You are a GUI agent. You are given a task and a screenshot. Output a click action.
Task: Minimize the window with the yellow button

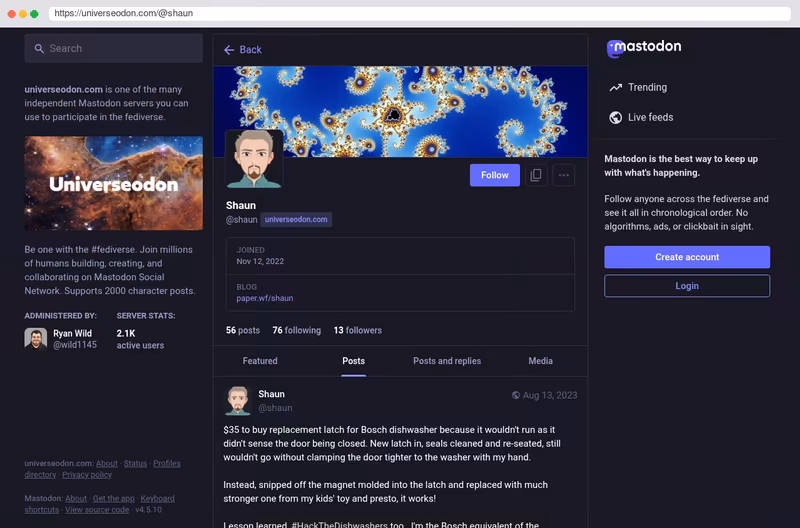tap(23, 14)
